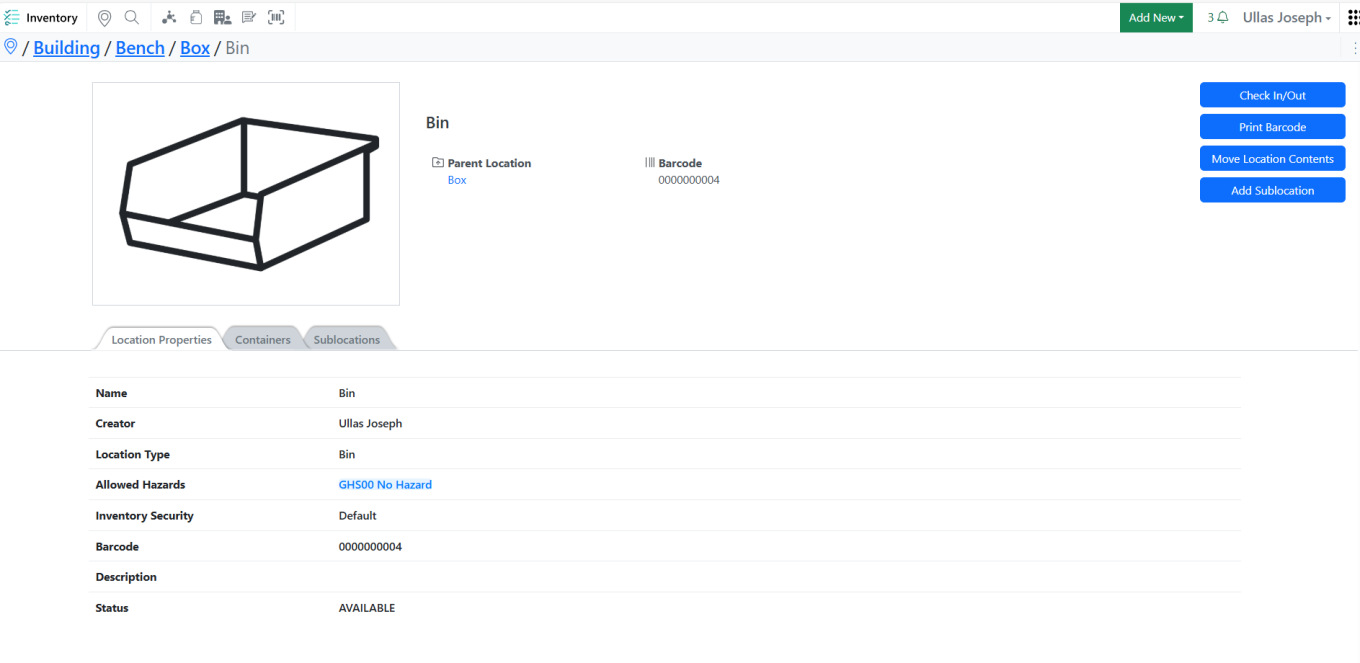Go to Bench in the breadcrumb
Viewport: 1360px width, 663px height.
point(140,48)
